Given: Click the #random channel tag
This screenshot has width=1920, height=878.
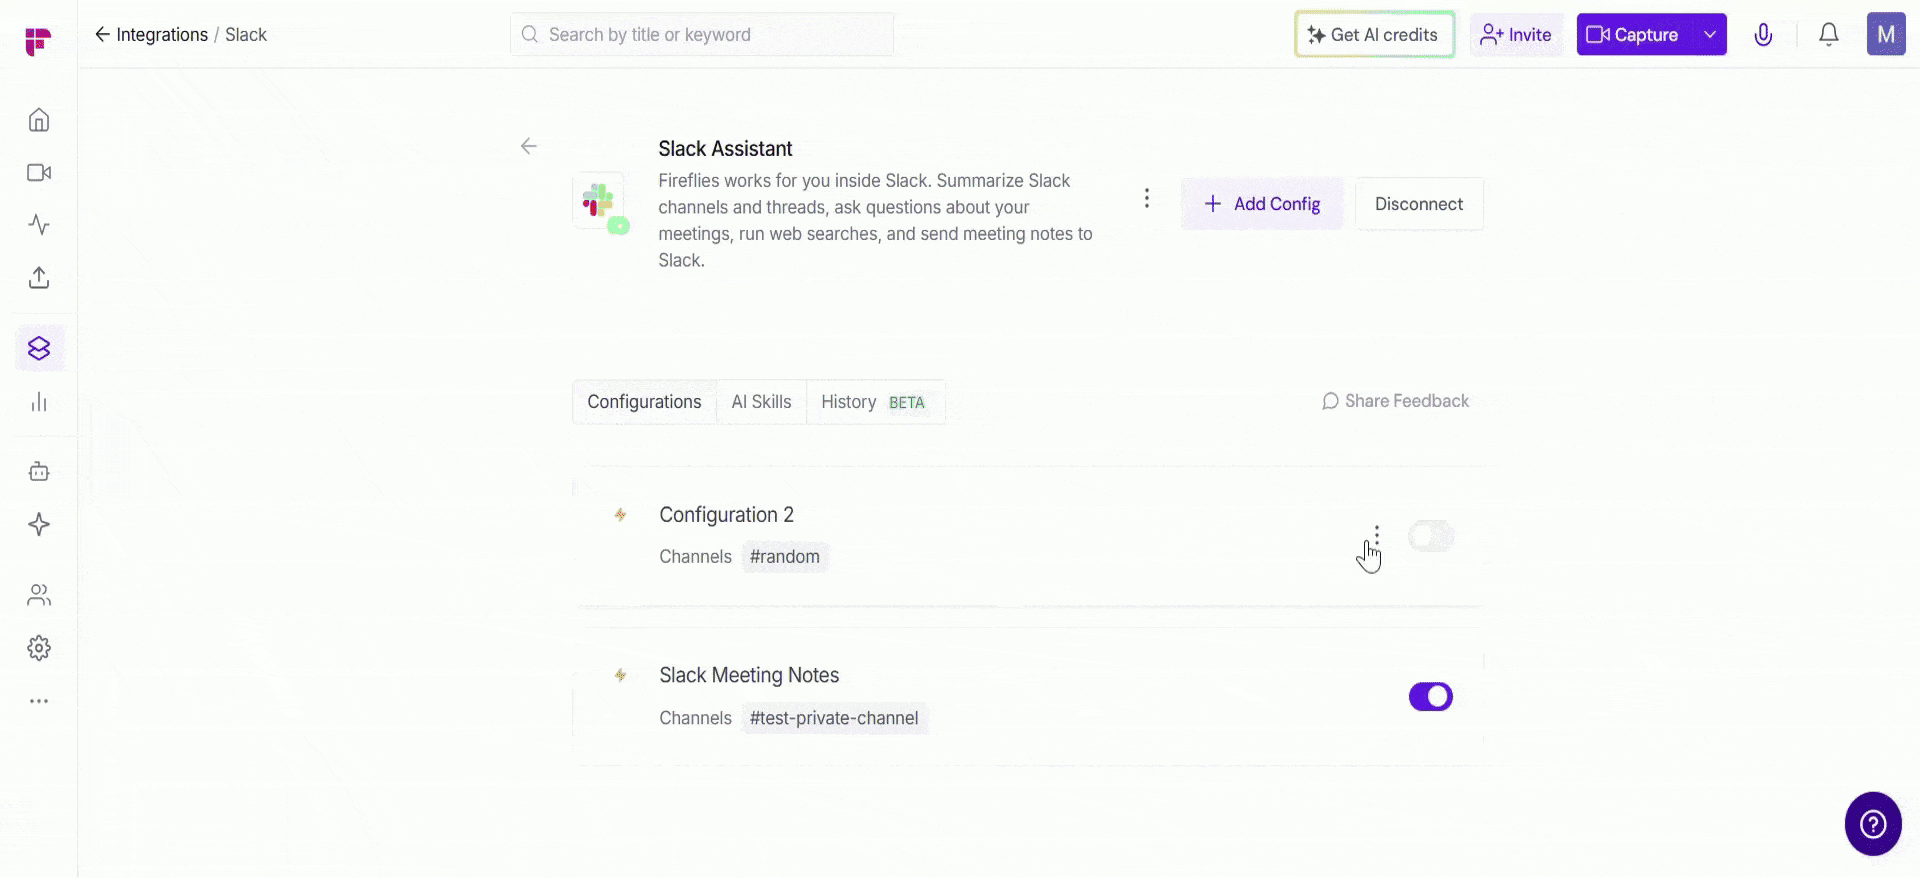Looking at the screenshot, I should tap(785, 557).
